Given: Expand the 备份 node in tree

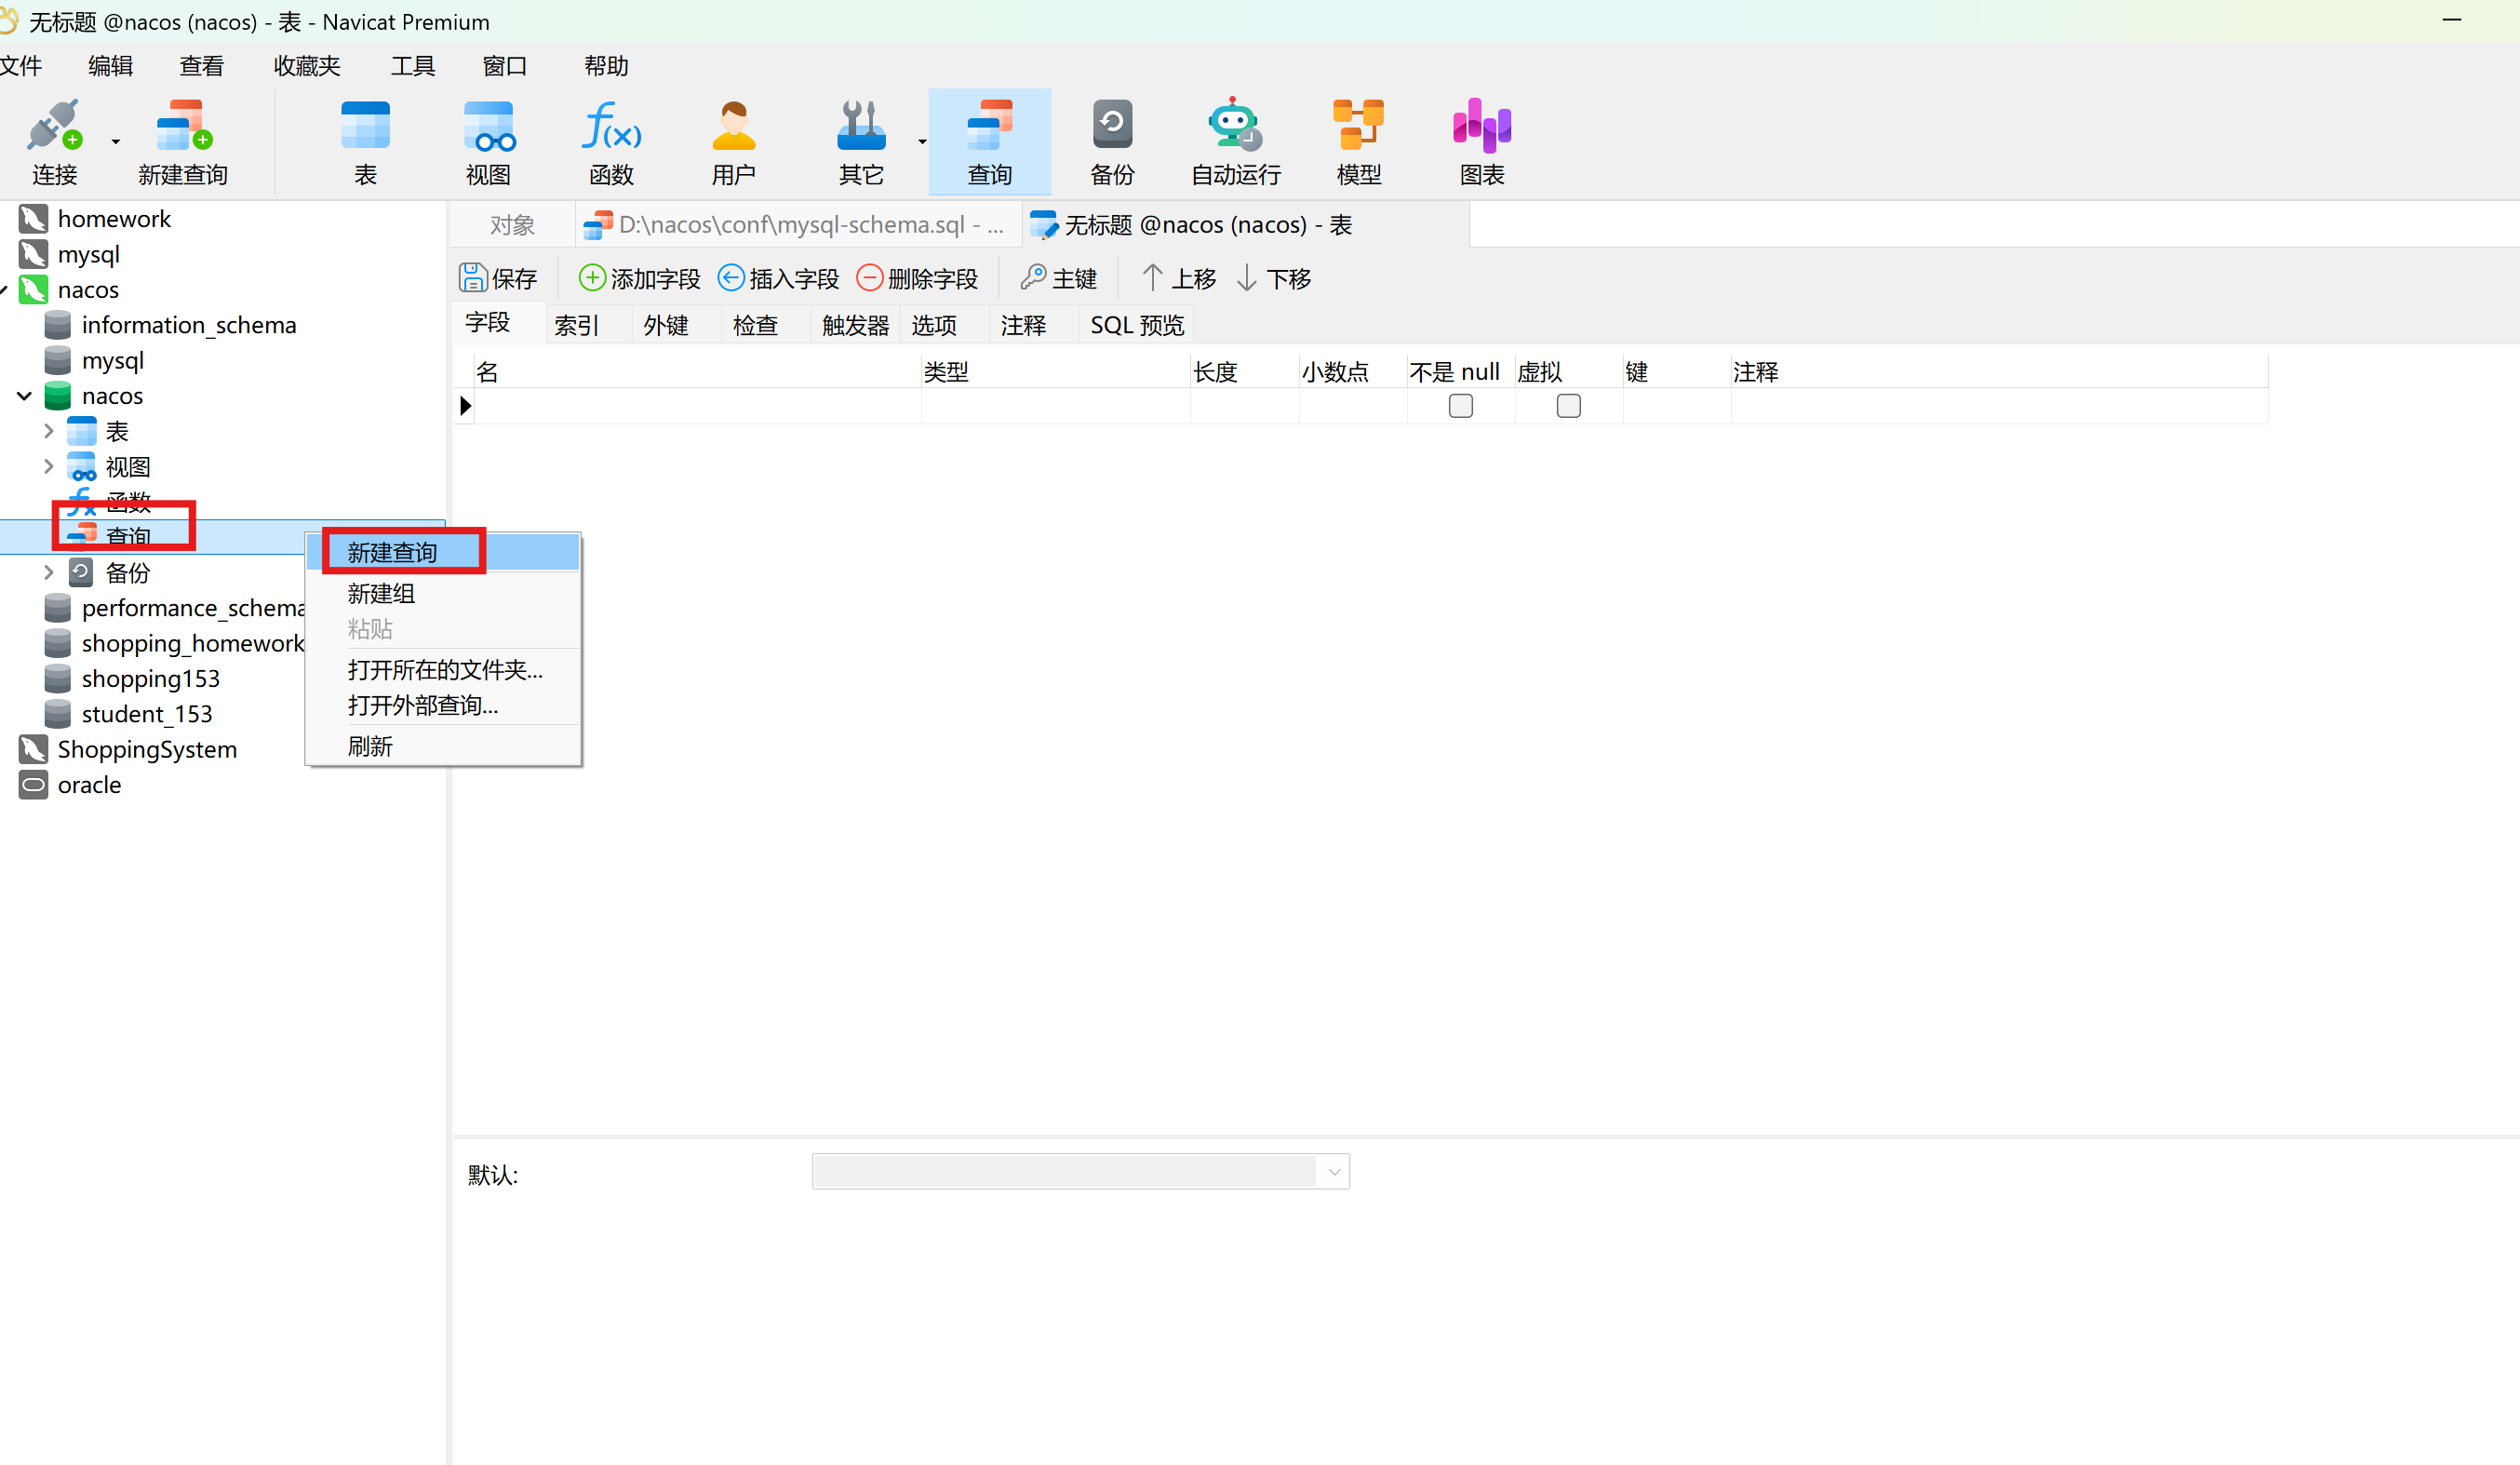Looking at the screenshot, I should (49, 573).
